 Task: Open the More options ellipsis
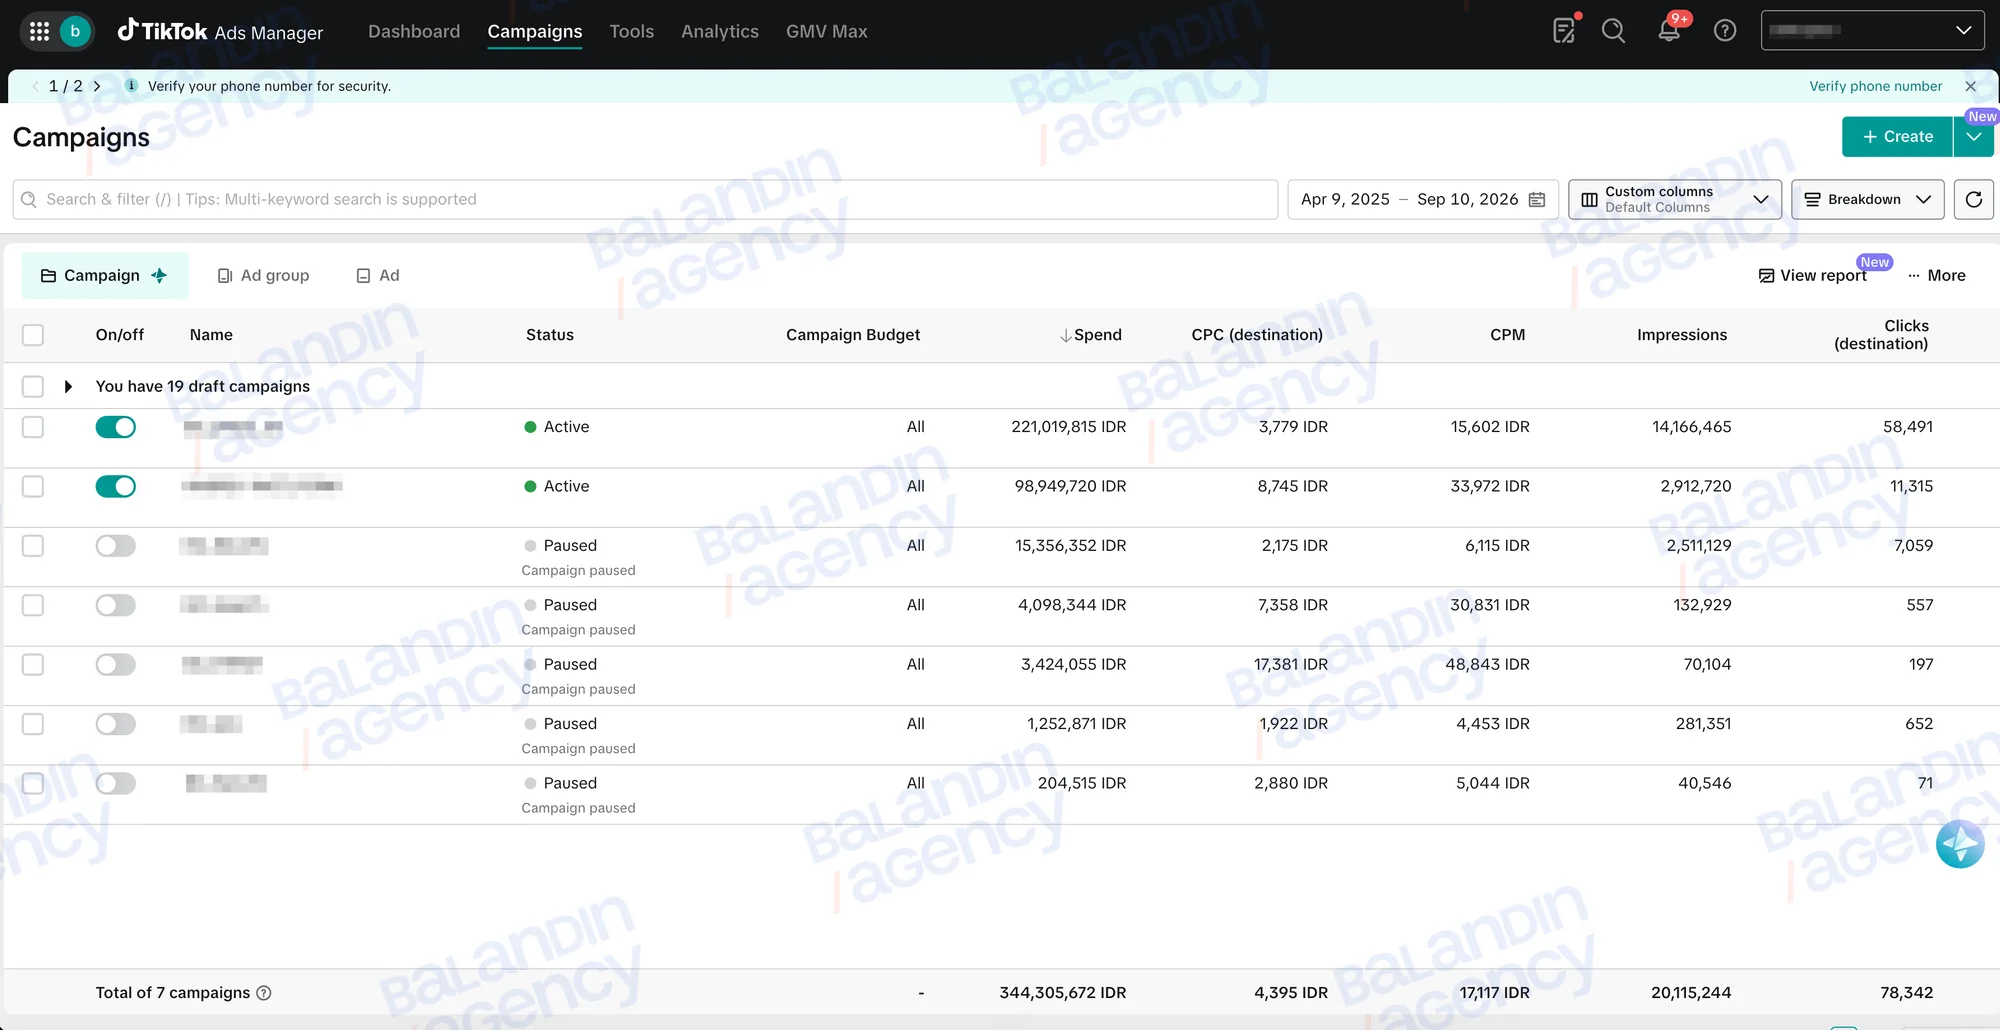(x=1937, y=275)
